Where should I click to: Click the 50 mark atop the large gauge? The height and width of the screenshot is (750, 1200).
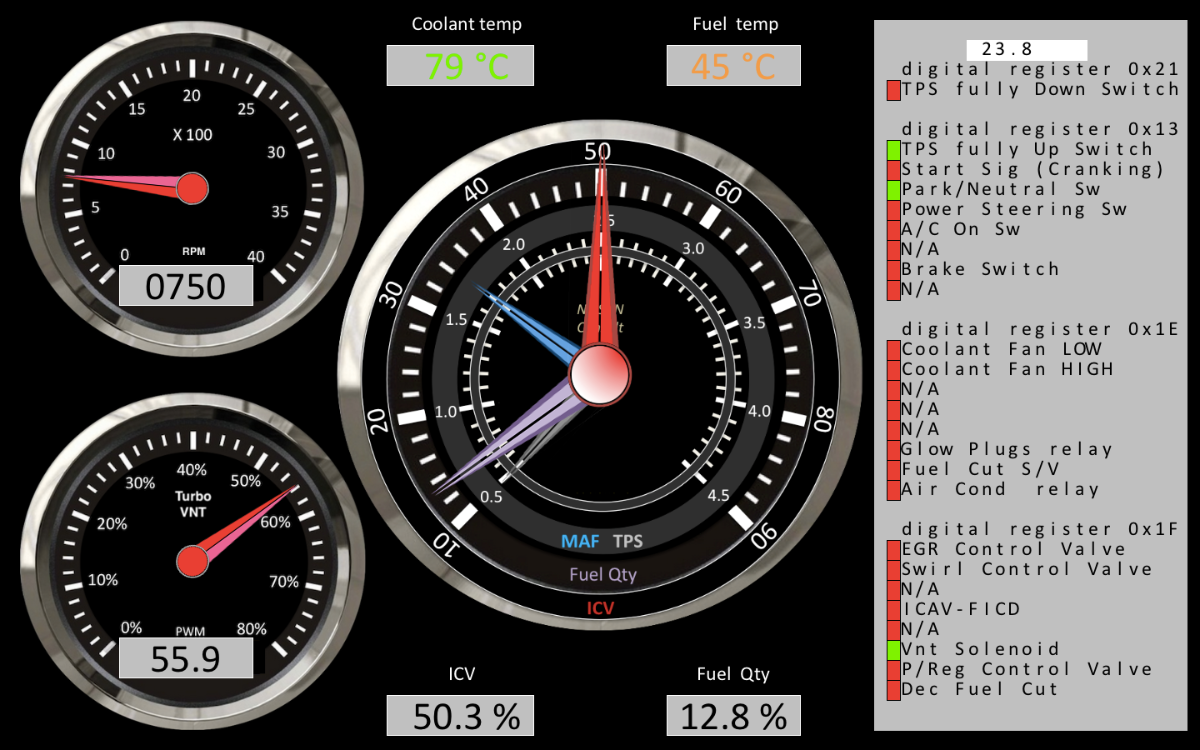point(598,151)
